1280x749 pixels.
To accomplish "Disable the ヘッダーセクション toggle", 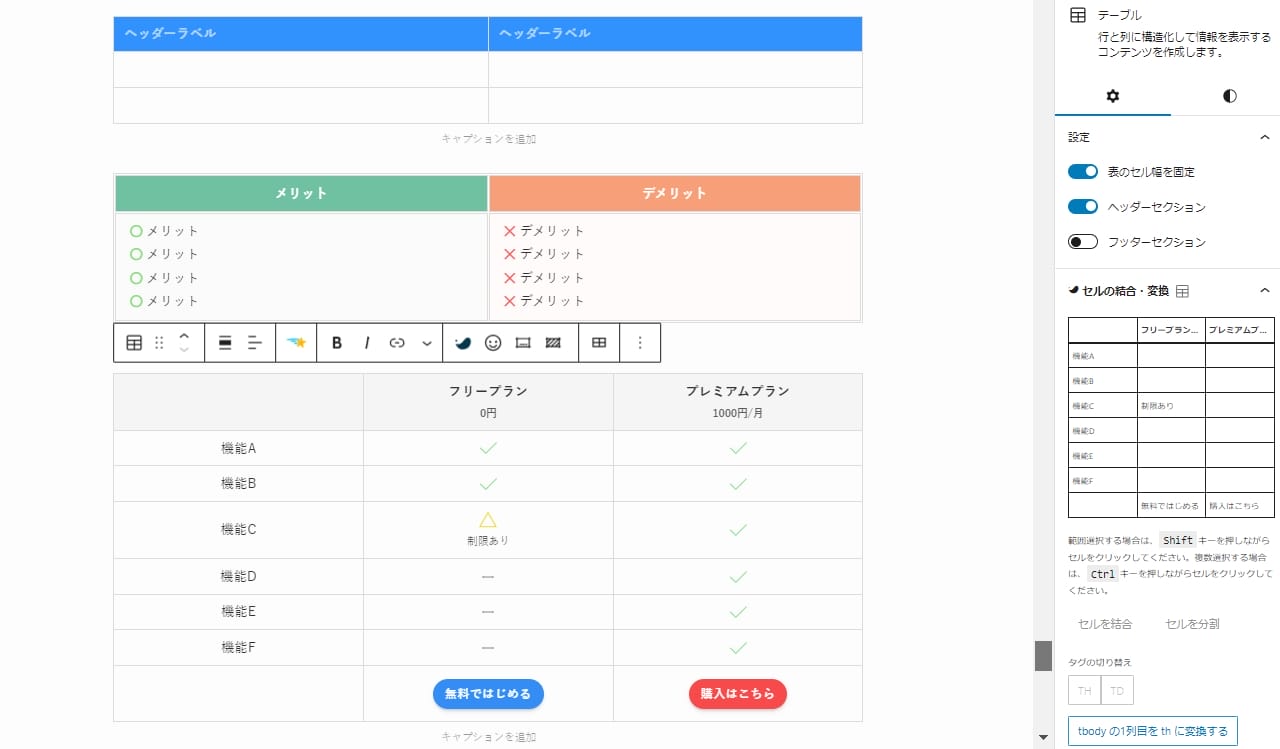I will pyautogui.click(x=1083, y=207).
